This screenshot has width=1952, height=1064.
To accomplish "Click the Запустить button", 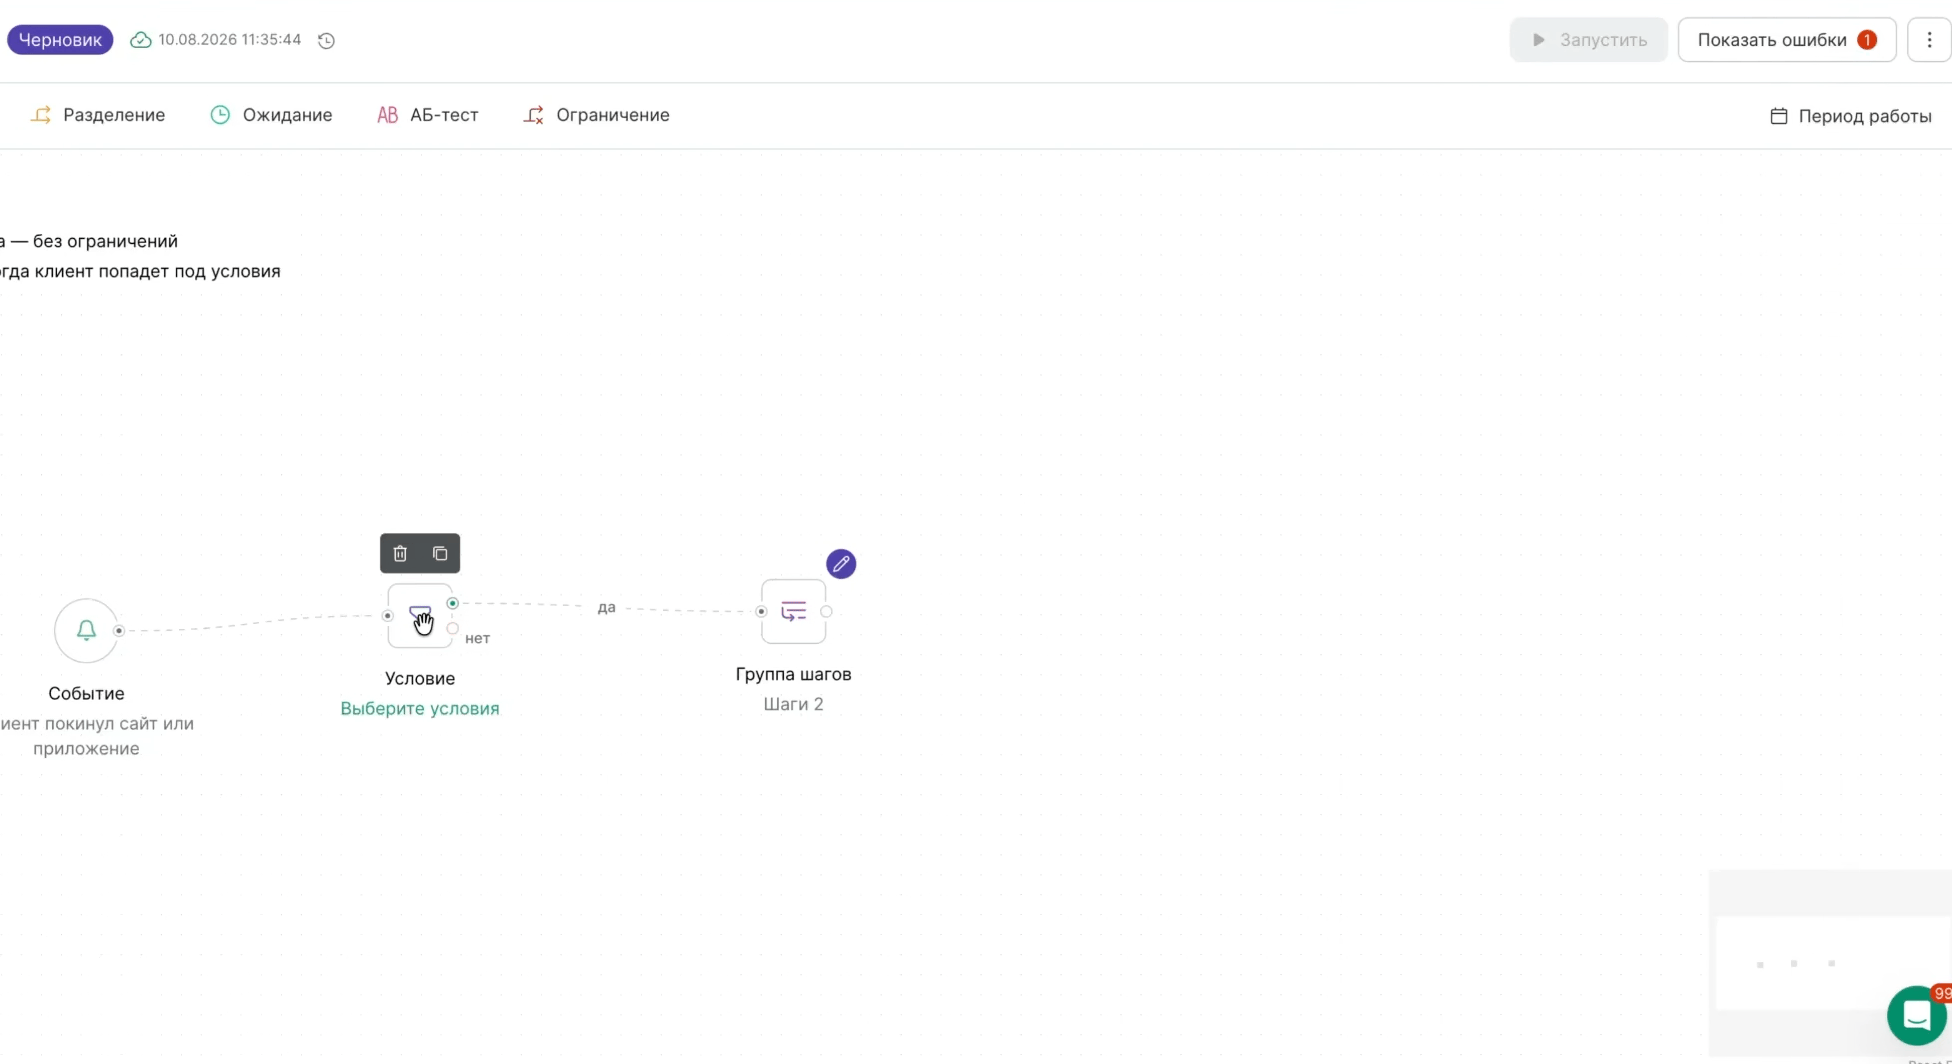I will 1589,40.
